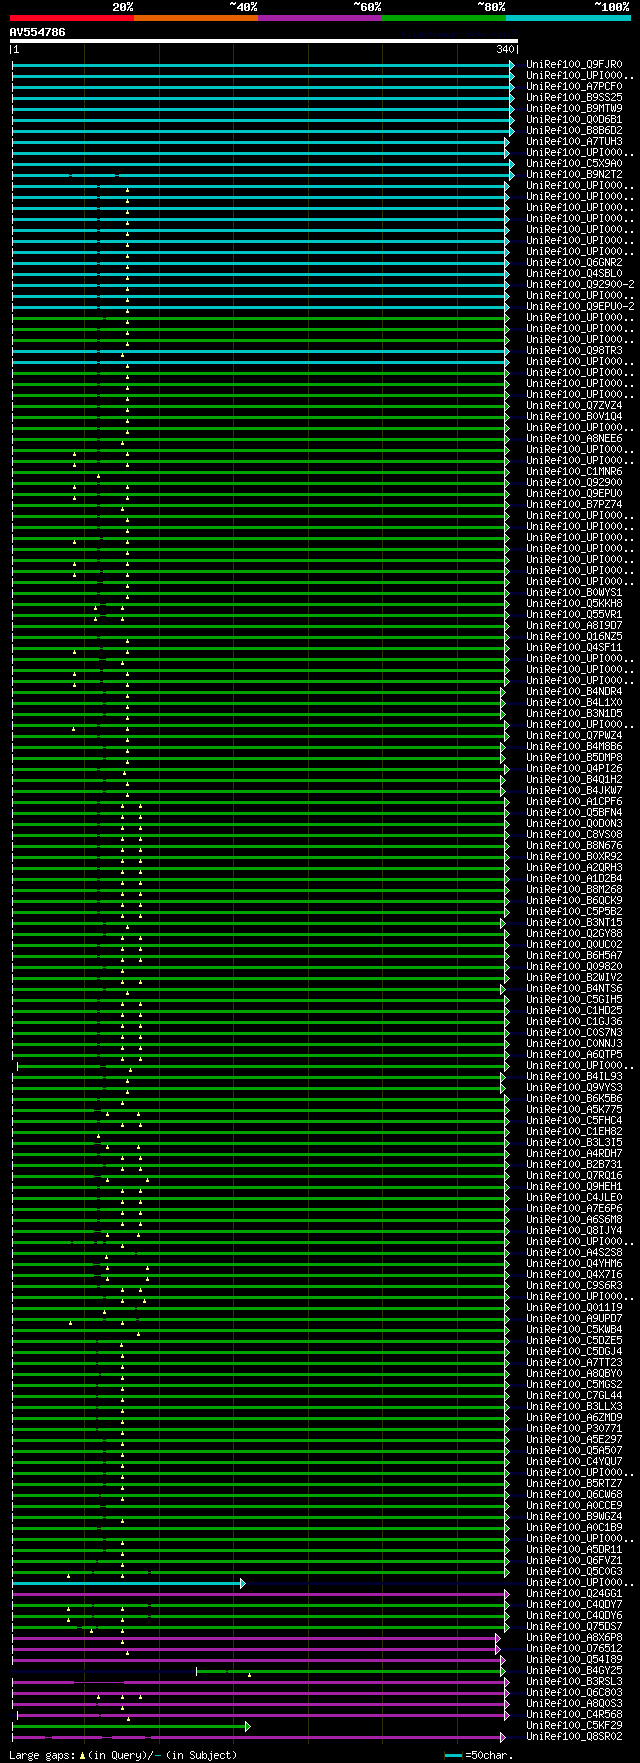
Task: Select the UniRef100_Q8SR02 label
Action: [x=574, y=1737]
